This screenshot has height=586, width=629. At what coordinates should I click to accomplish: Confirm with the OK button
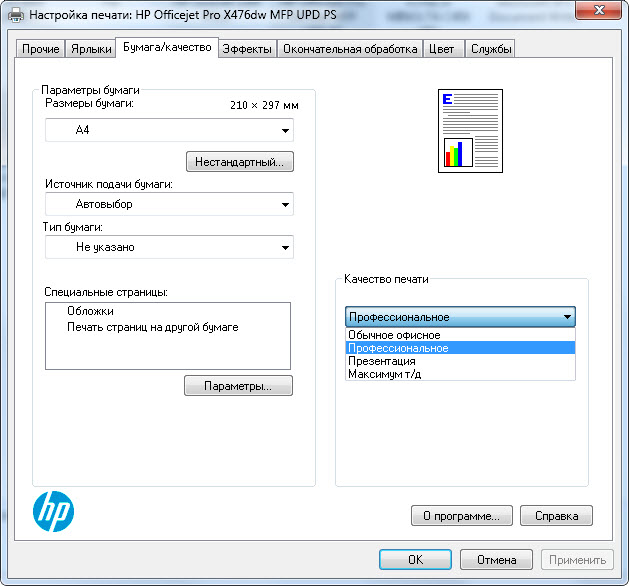[x=415, y=560]
